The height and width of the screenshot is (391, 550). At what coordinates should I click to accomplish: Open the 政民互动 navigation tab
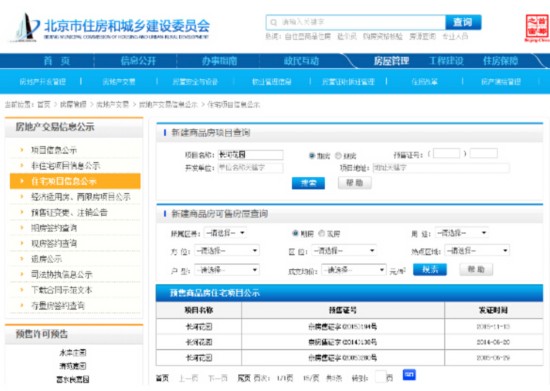coord(301,61)
